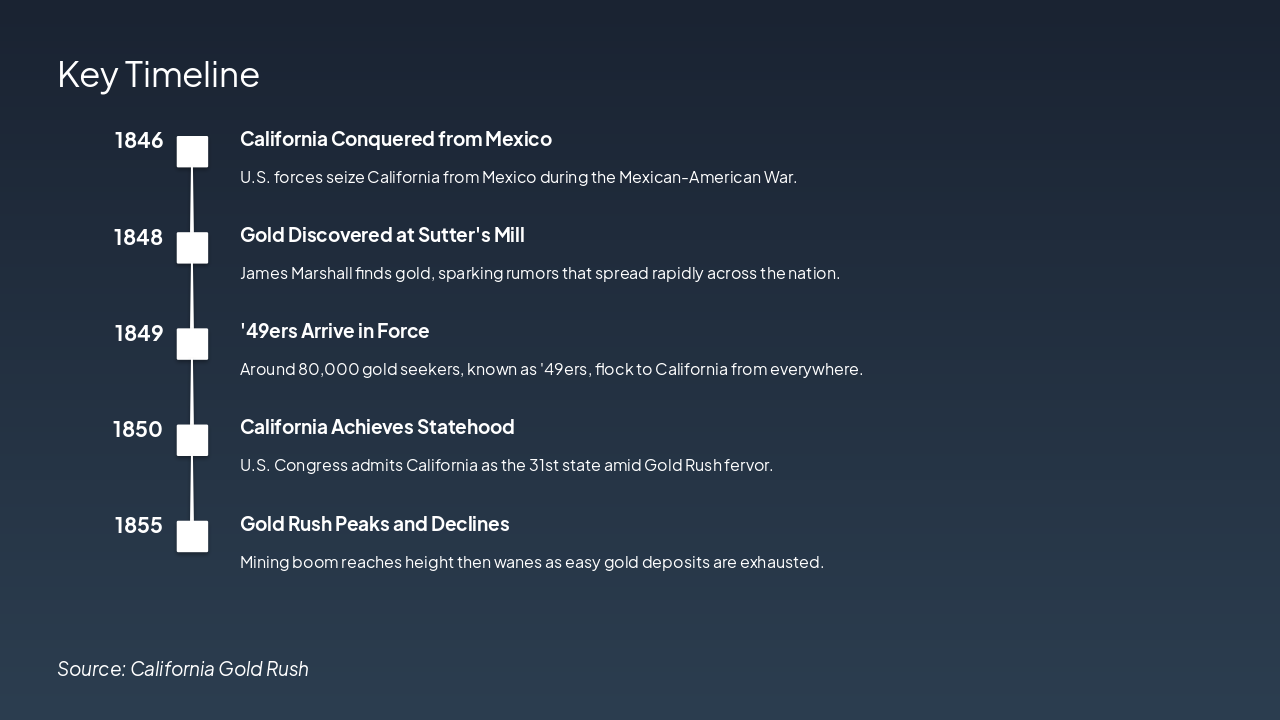Viewport: 1280px width, 720px height.
Task: Click 'California Achieves Statehood' heading
Action: click(377, 427)
